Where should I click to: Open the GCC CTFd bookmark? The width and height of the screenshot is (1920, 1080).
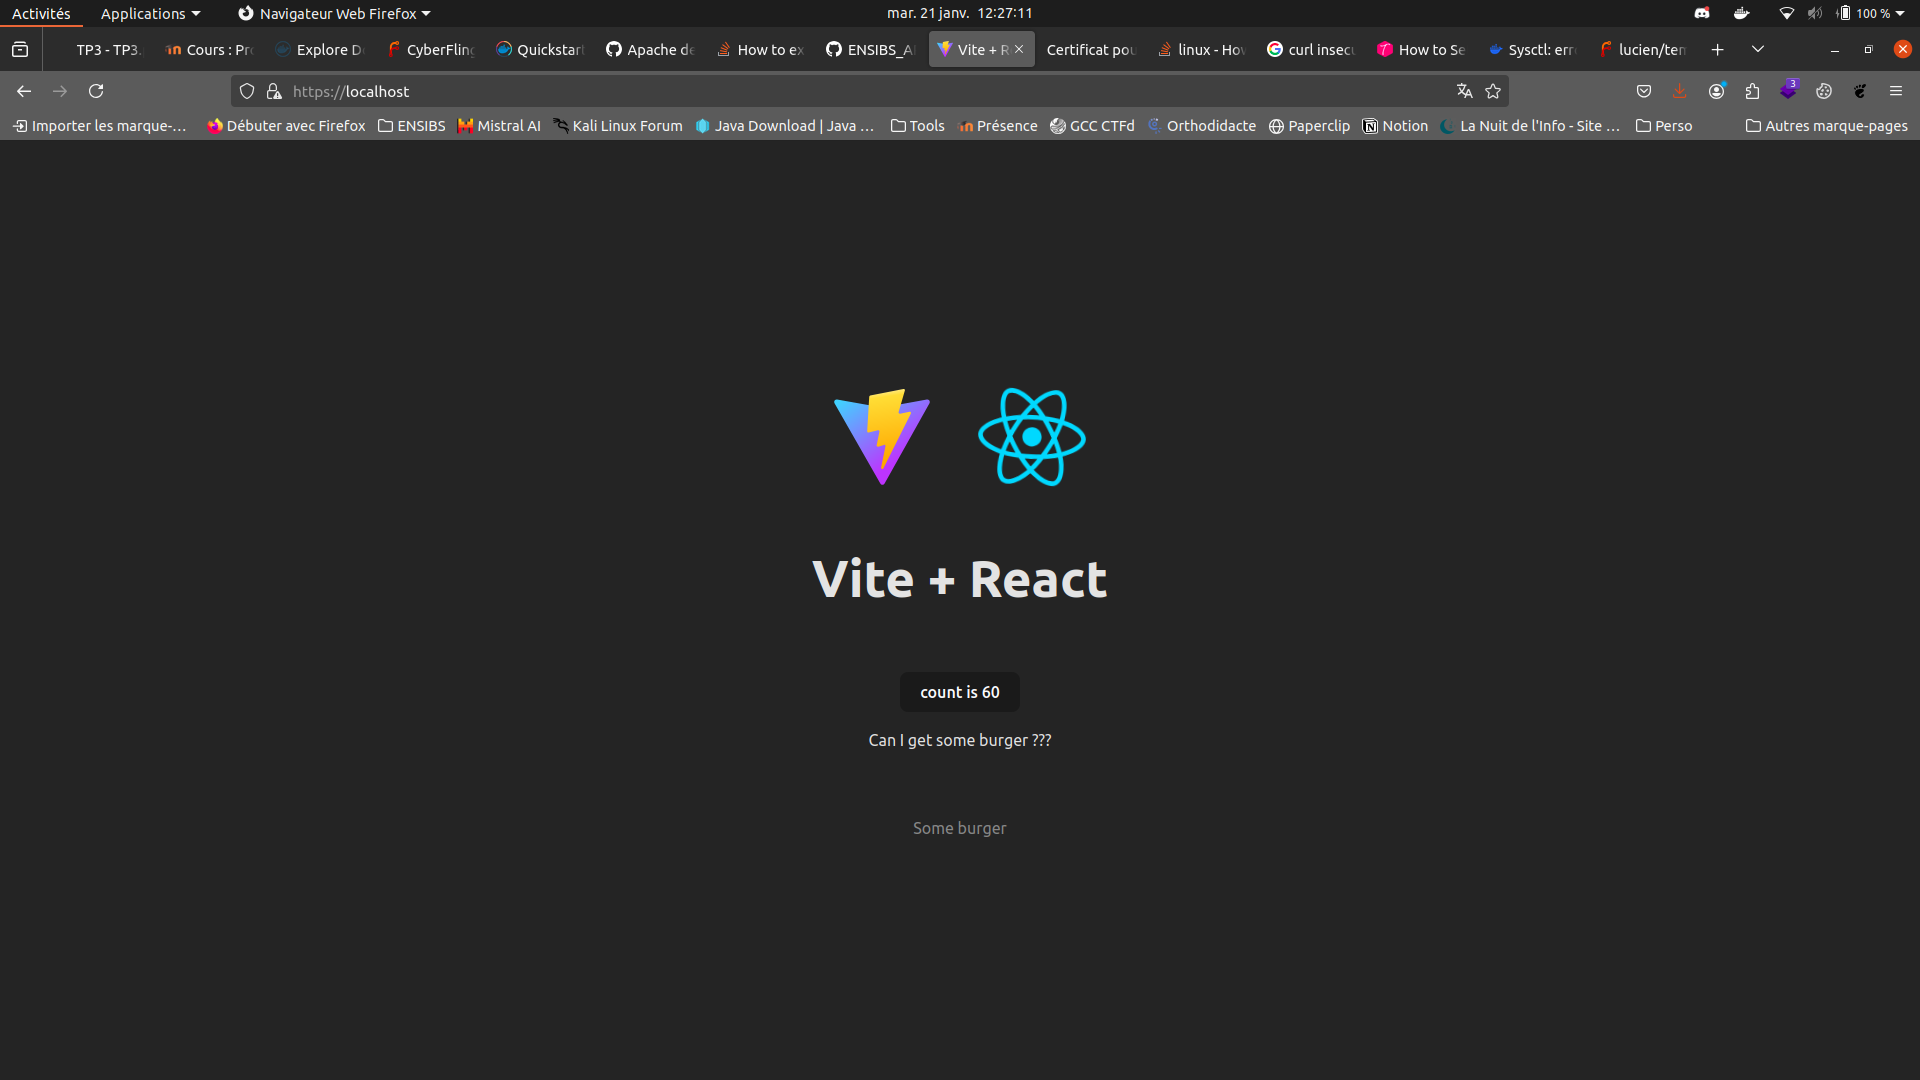click(x=1092, y=126)
